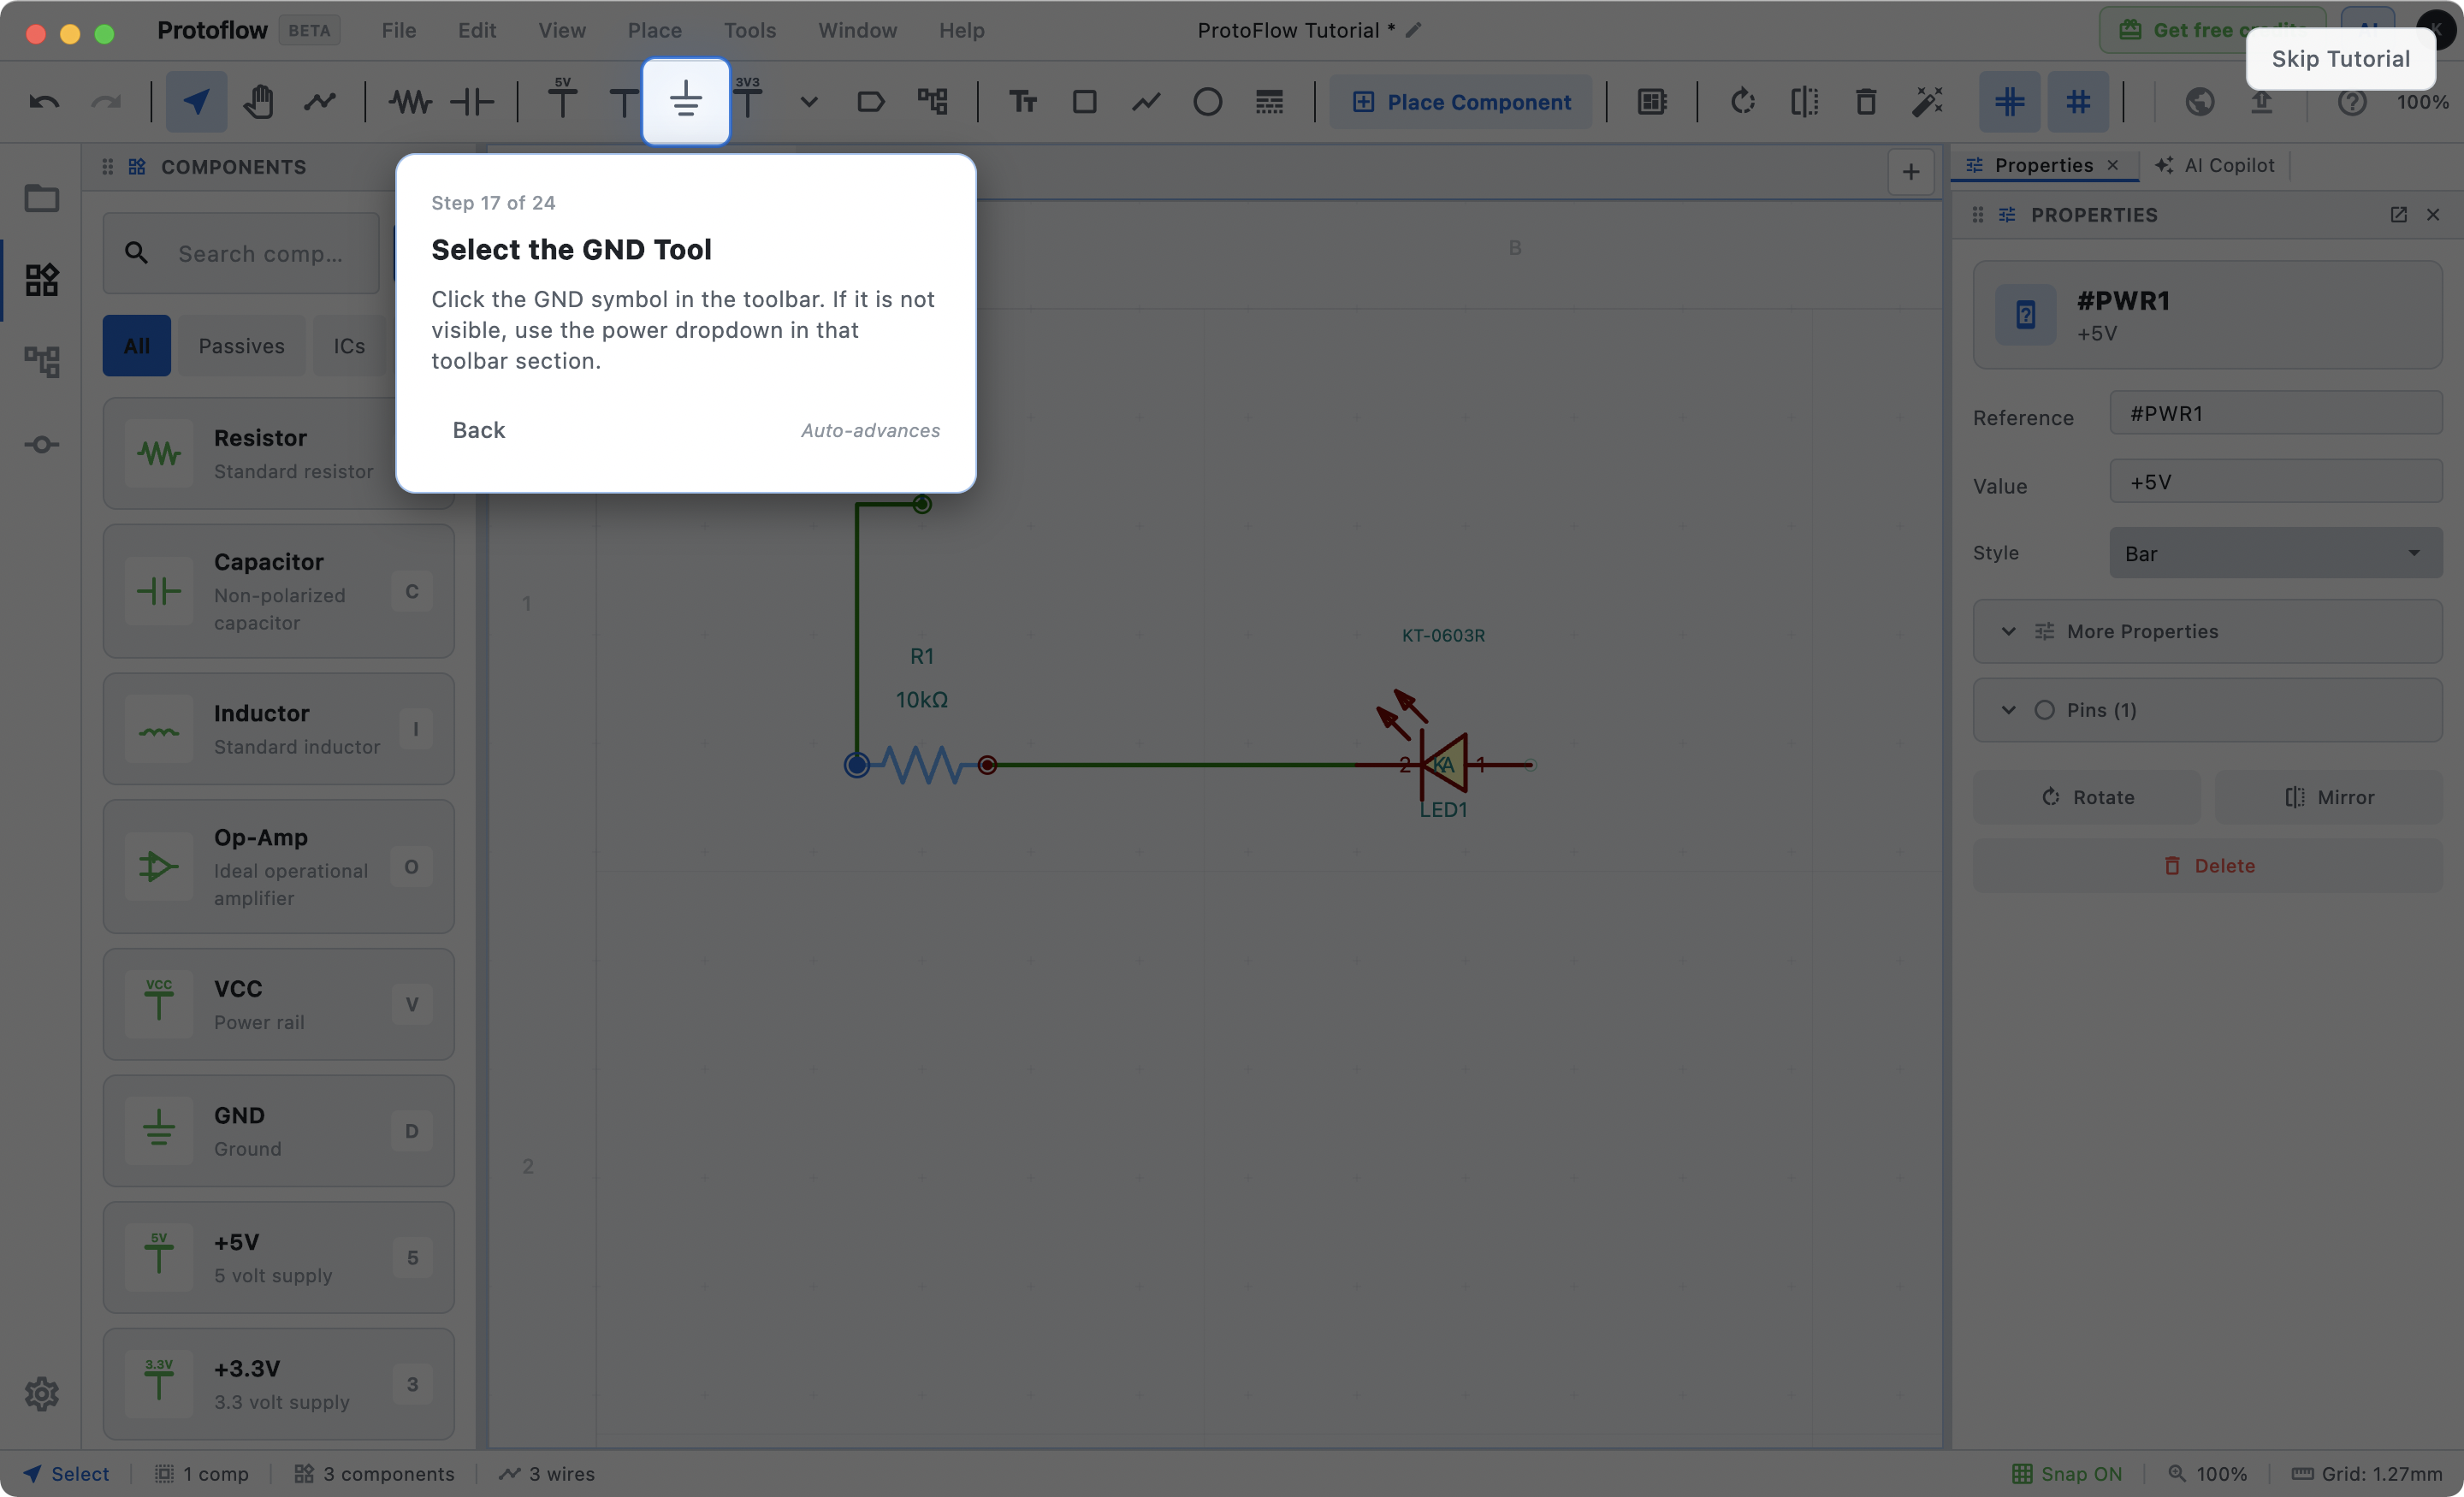
Task: Choose the VCC Power rail card
Action: pos(278,1004)
